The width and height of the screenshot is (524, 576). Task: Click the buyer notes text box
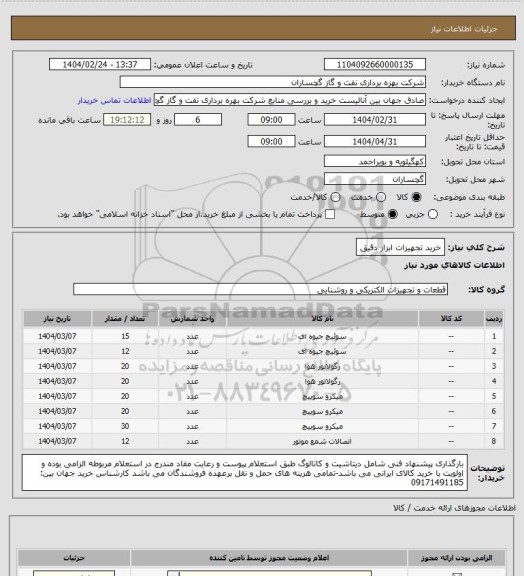[x=245, y=472]
